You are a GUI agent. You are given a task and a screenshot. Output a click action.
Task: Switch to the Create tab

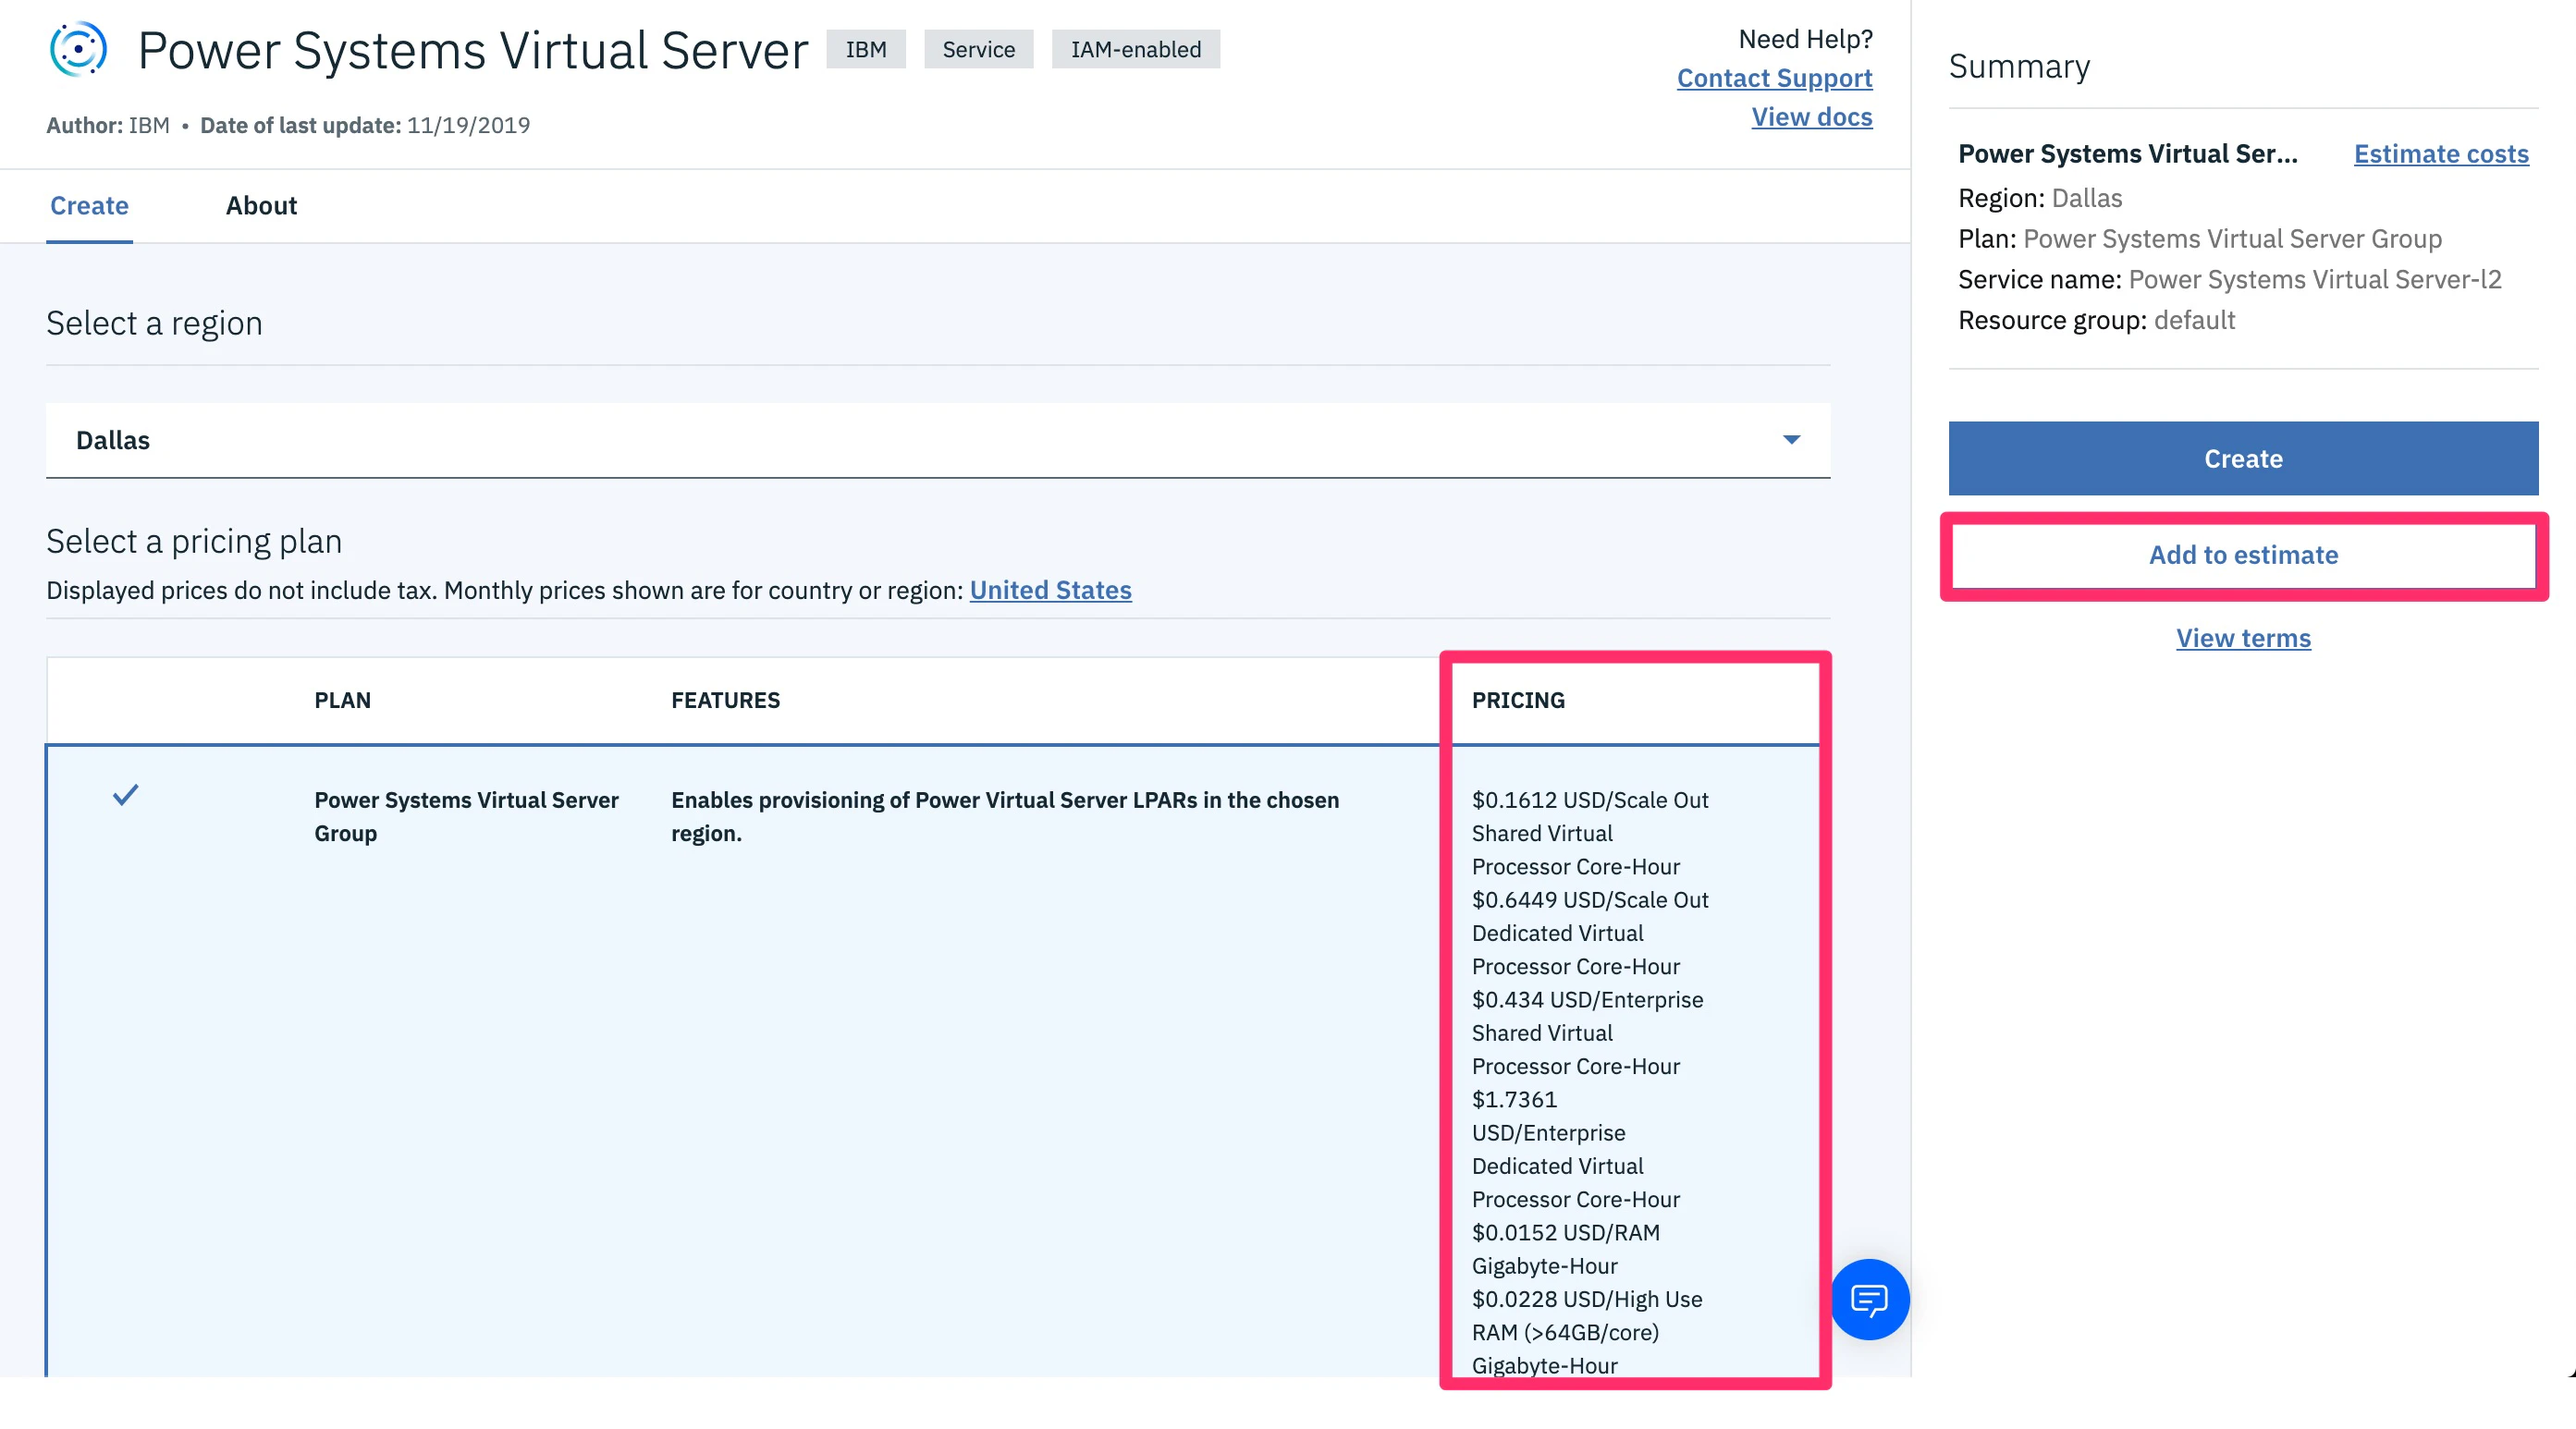pos(89,205)
